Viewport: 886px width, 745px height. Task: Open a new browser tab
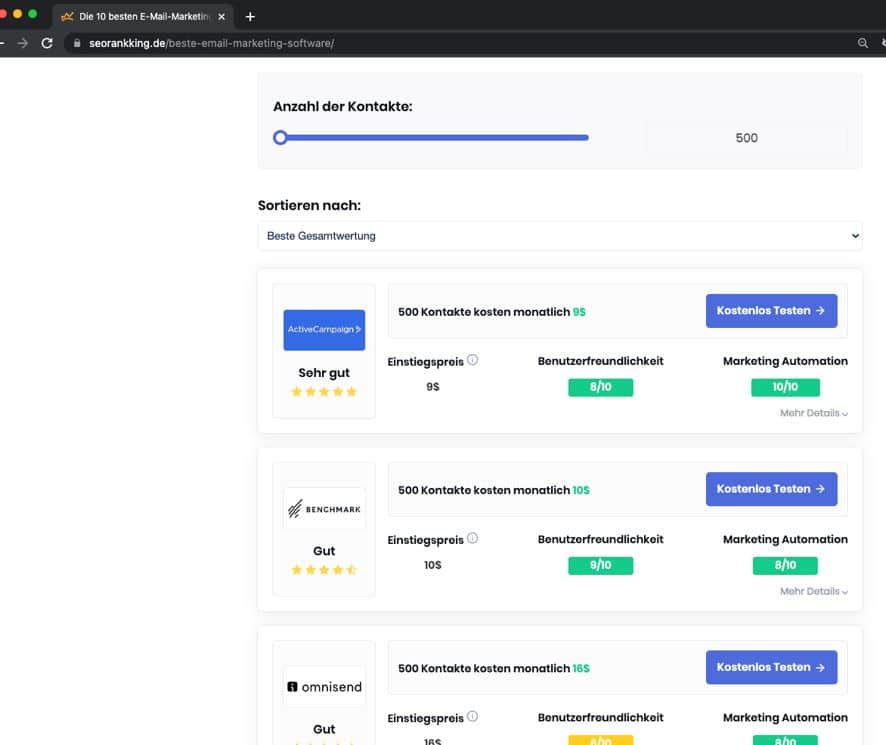(x=250, y=16)
